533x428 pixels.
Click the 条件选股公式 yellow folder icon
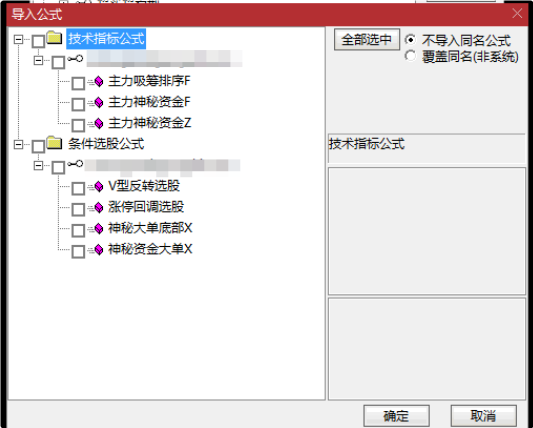point(54,143)
